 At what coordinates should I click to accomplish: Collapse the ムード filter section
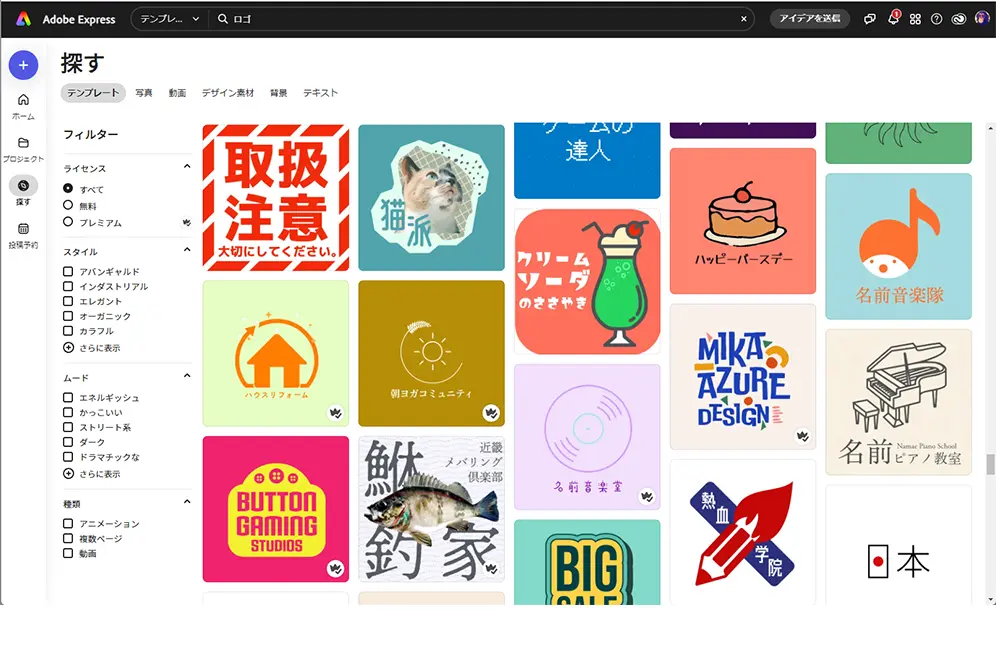coord(187,376)
